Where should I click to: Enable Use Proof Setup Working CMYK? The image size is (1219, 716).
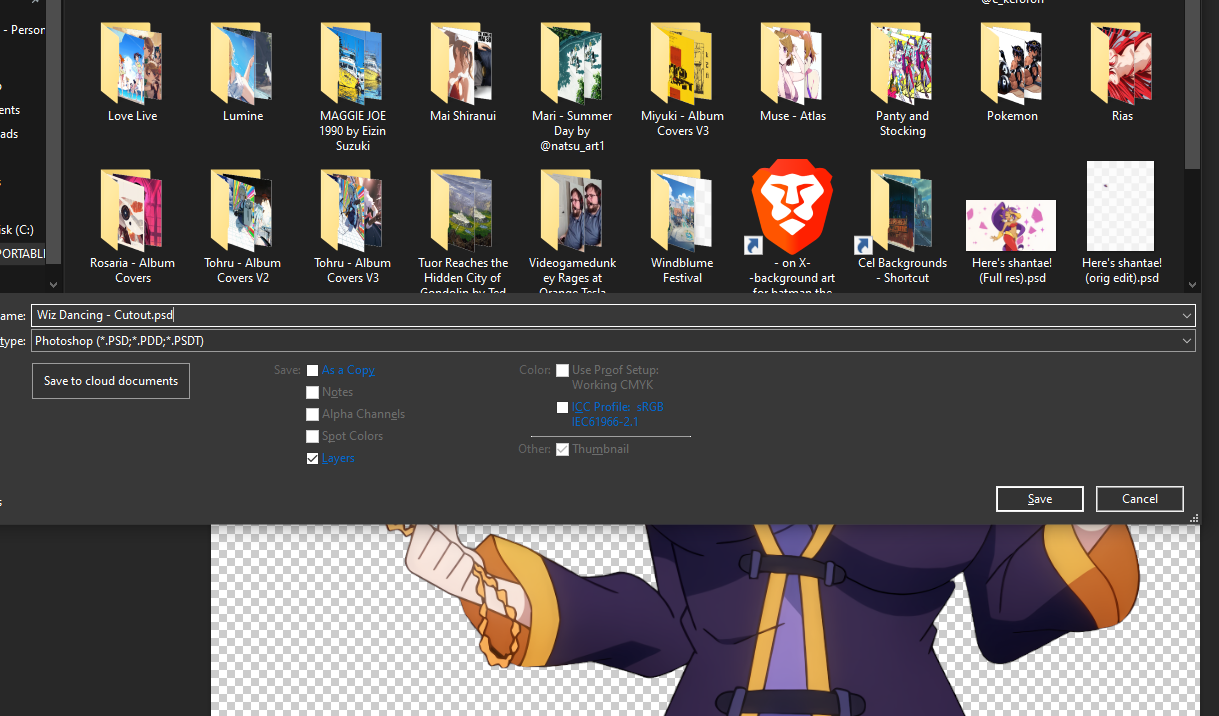click(563, 370)
